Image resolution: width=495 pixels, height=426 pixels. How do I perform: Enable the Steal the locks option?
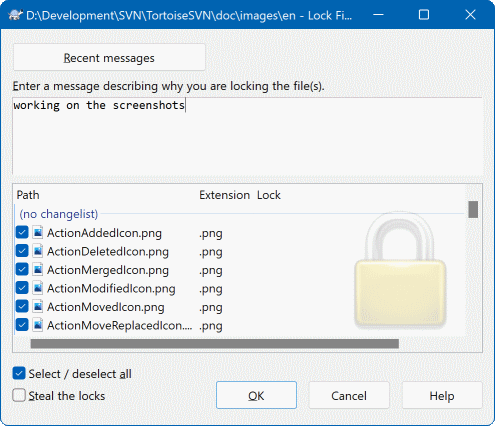[19, 396]
